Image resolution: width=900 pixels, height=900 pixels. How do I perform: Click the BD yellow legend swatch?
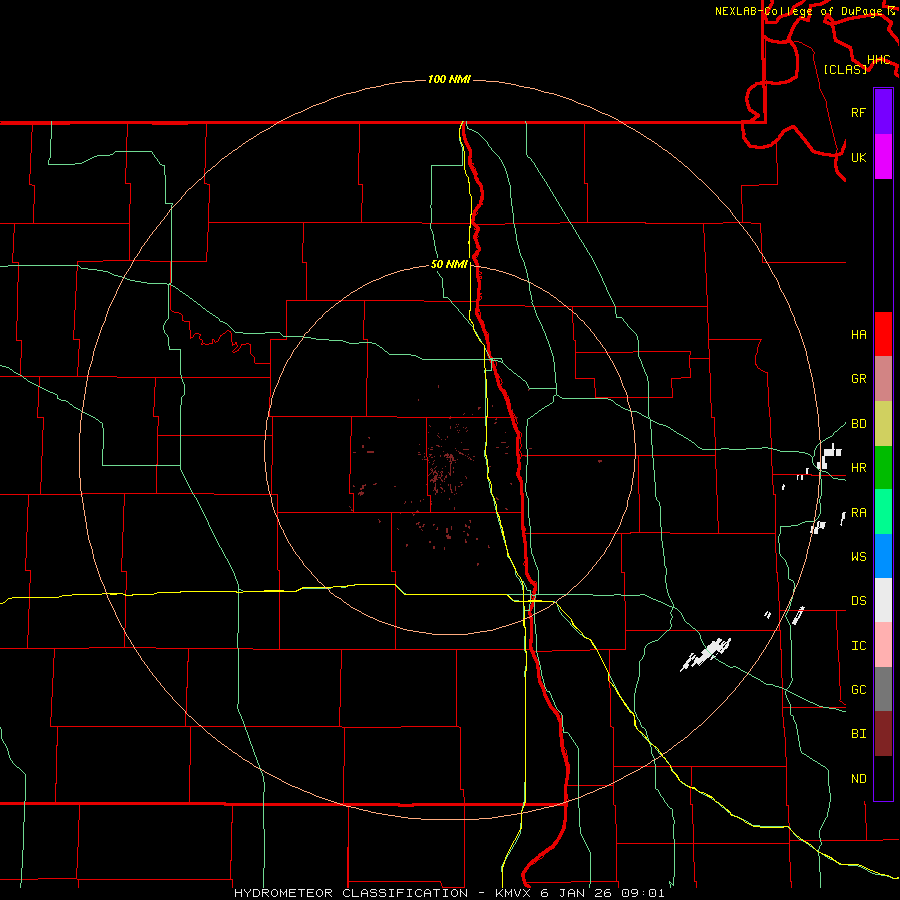point(883,424)
